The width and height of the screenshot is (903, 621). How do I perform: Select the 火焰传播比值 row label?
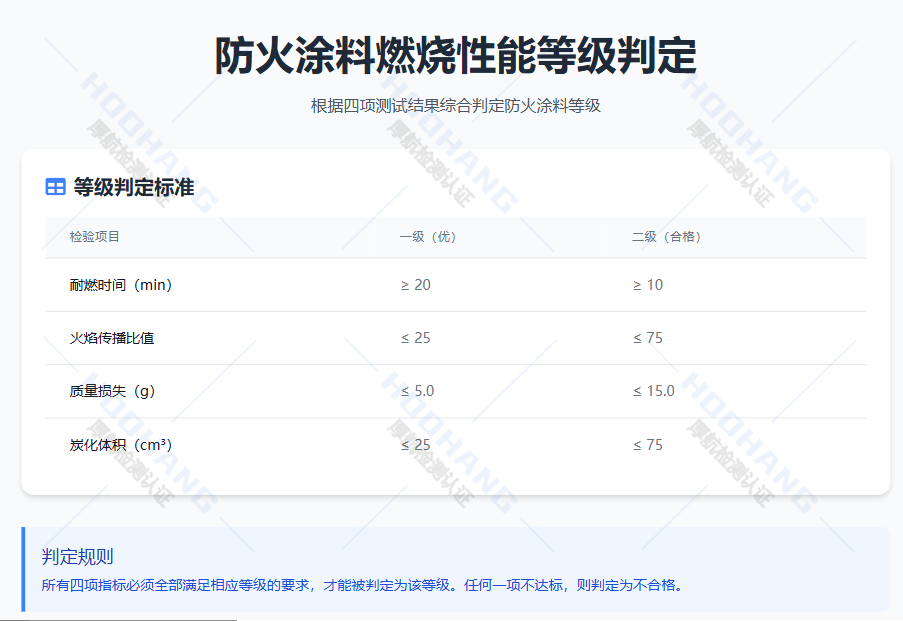click(x=112, y=338)
